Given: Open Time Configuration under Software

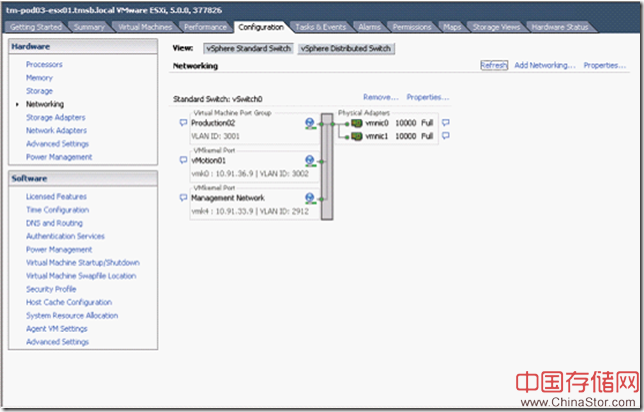Looking at the screenshot, I should point(58,210).
